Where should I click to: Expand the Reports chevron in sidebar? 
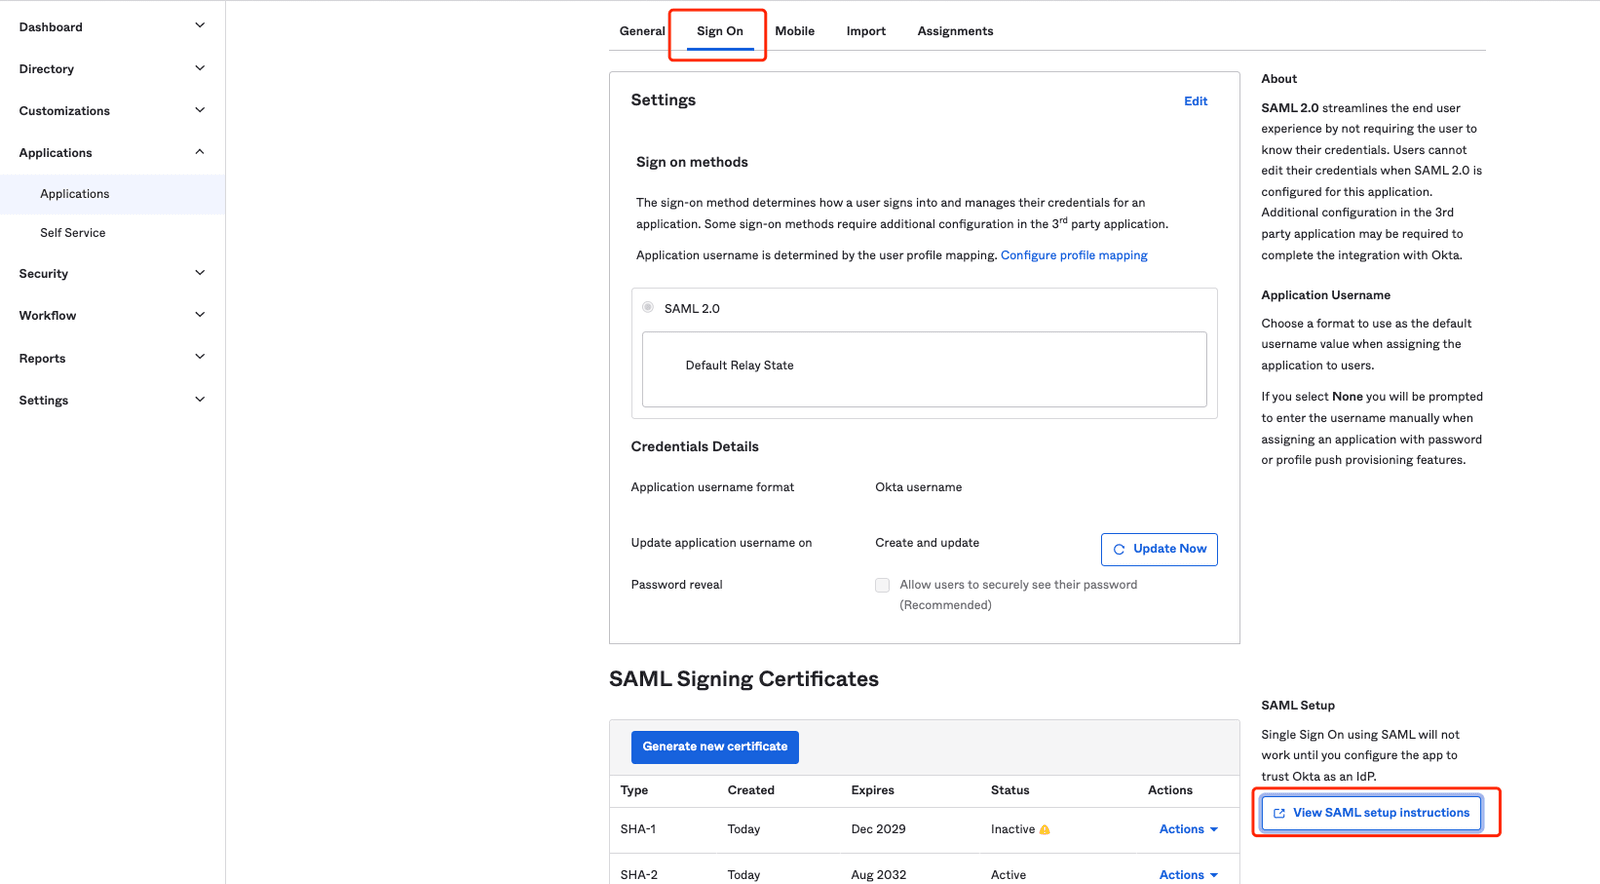200,357
